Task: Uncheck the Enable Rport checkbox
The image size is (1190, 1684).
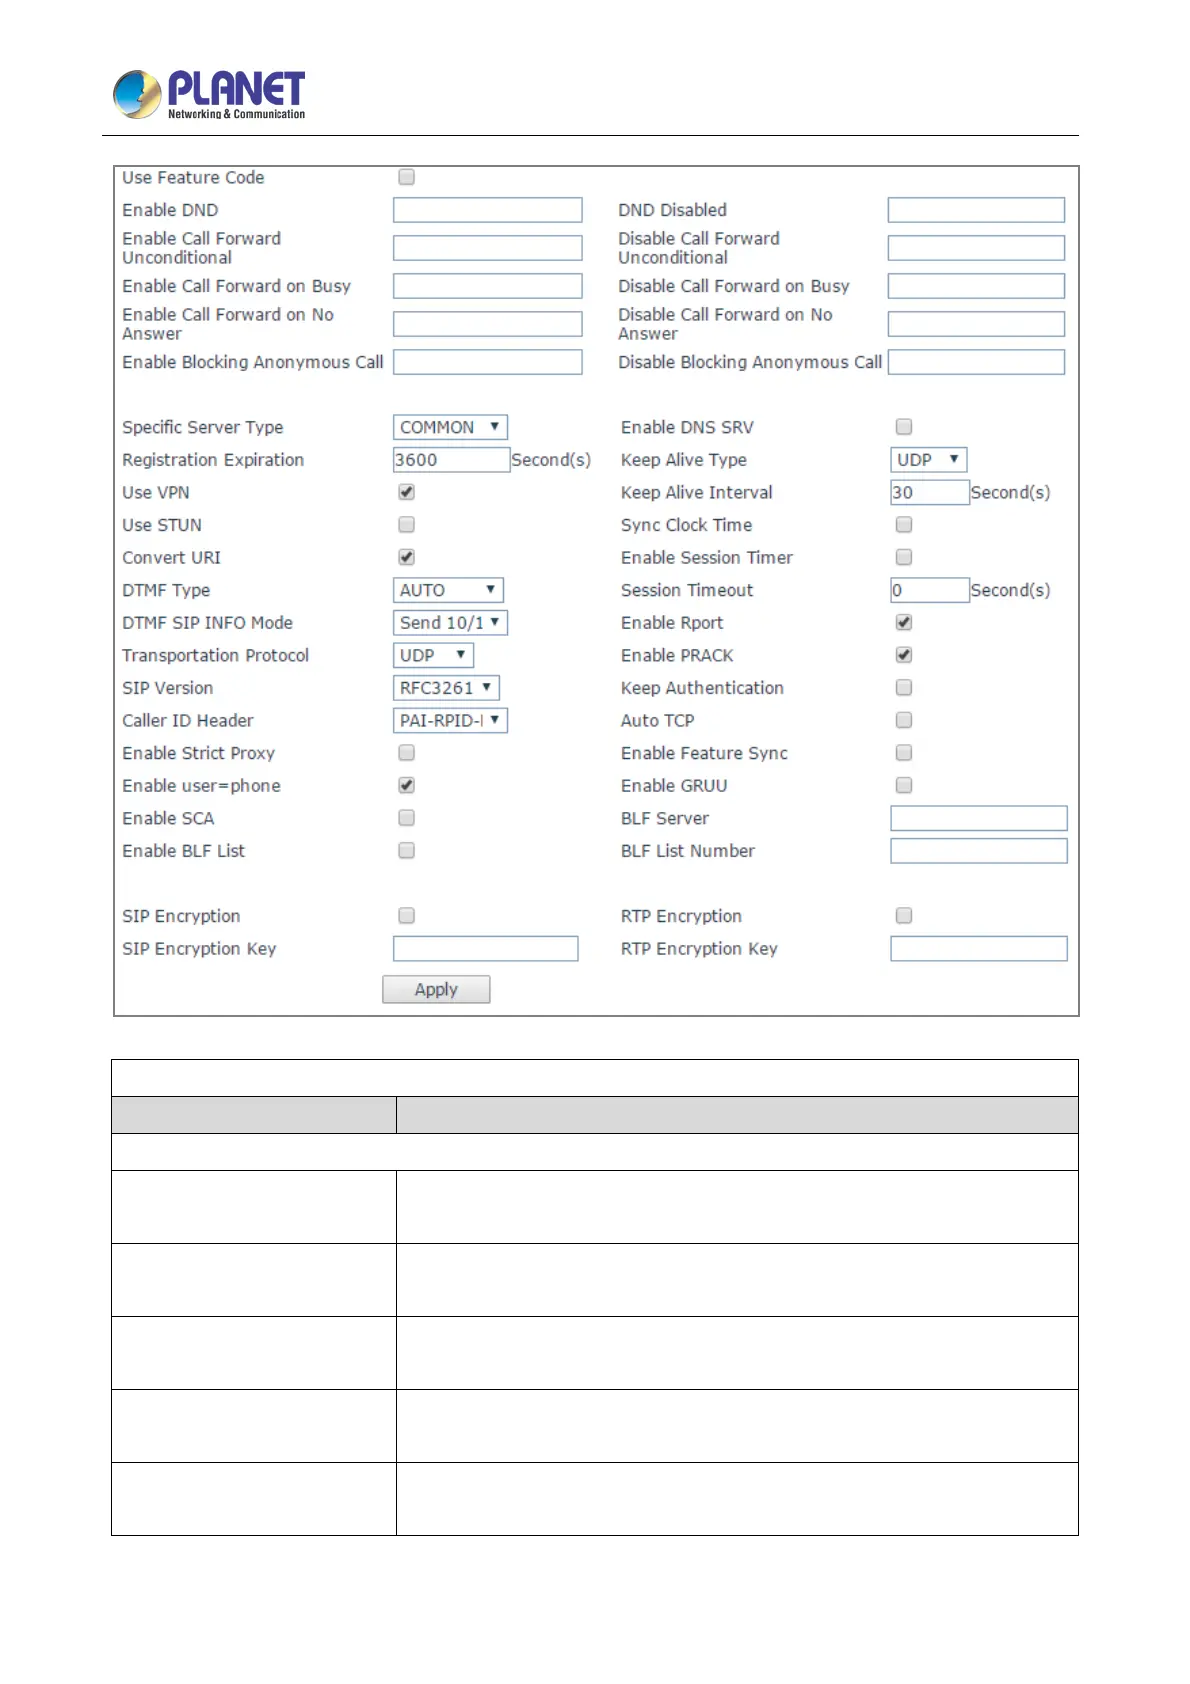Action: (x=904, y=622)
